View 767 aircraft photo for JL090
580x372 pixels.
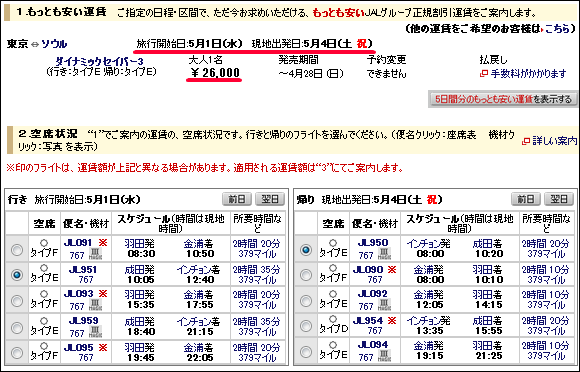[x=374, y=280]
